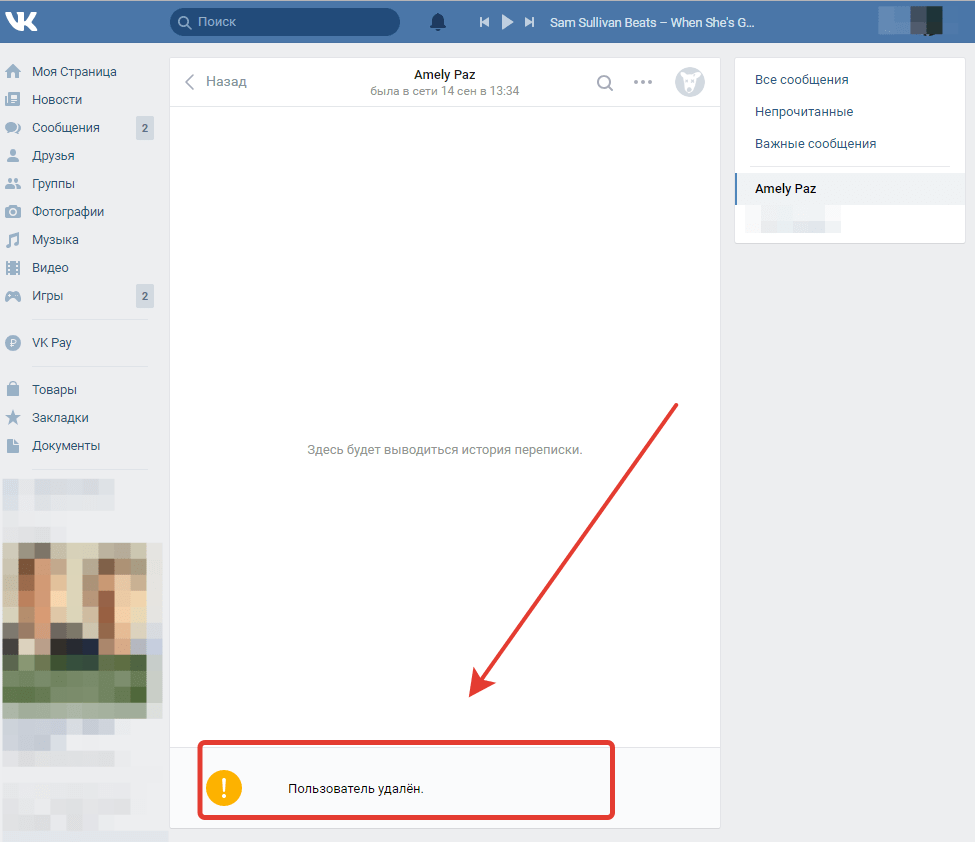Viewport: 975px width, 842px height.
Task: Filter by Непрочитанные messages
Action: coord(804,111)
